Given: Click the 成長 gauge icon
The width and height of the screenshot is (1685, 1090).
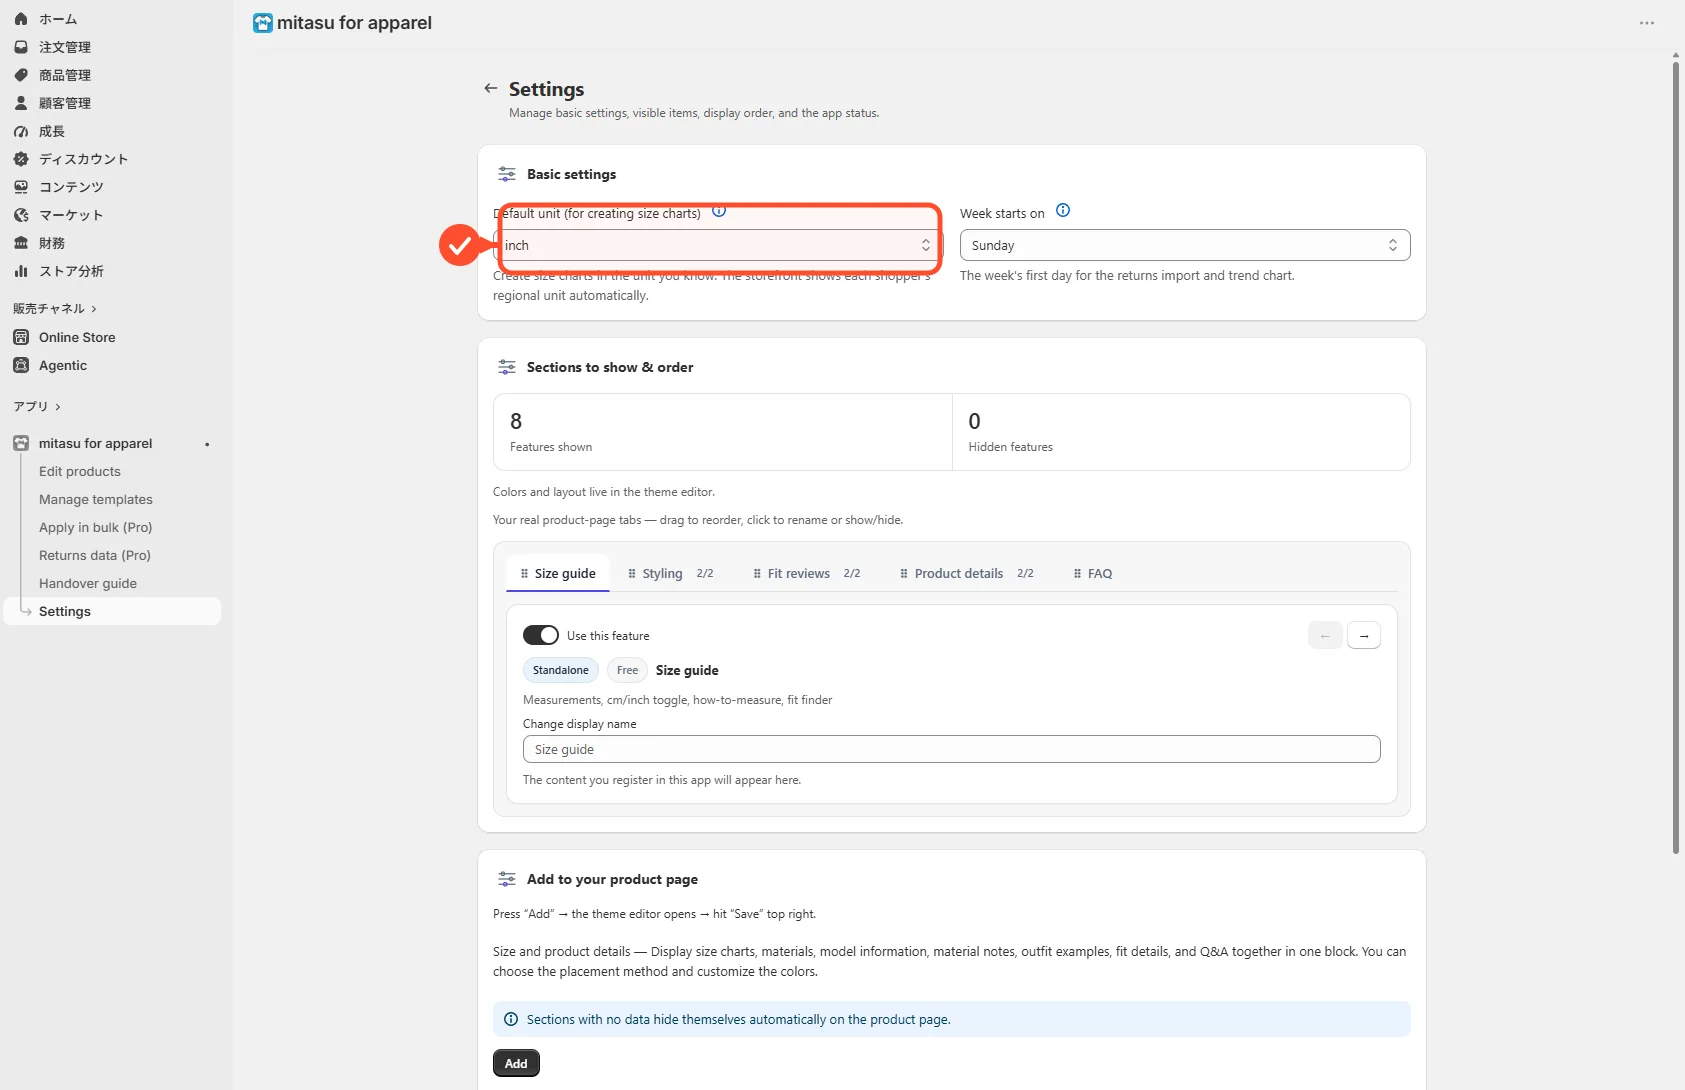Looking at the screenshot, I should 21,131.
